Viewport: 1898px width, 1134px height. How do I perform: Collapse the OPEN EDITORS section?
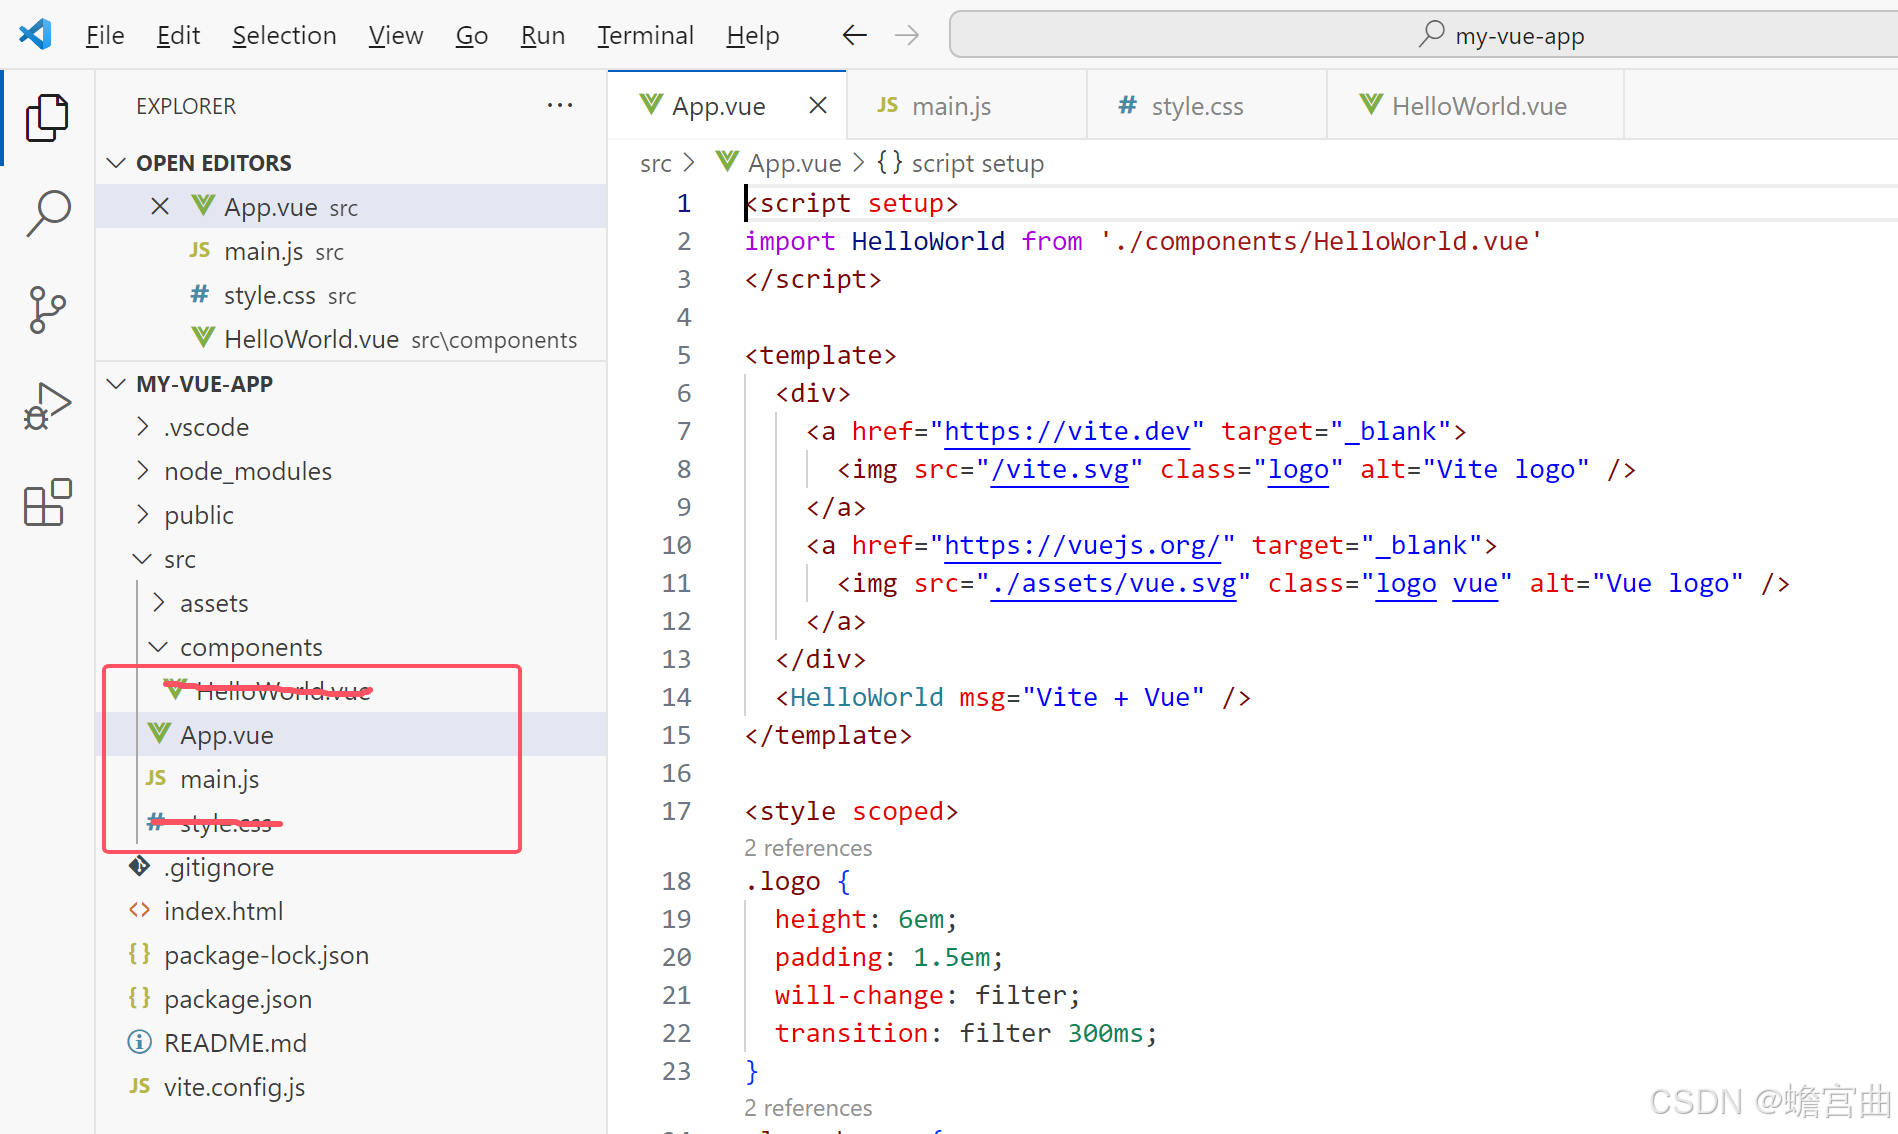(116, 162)
